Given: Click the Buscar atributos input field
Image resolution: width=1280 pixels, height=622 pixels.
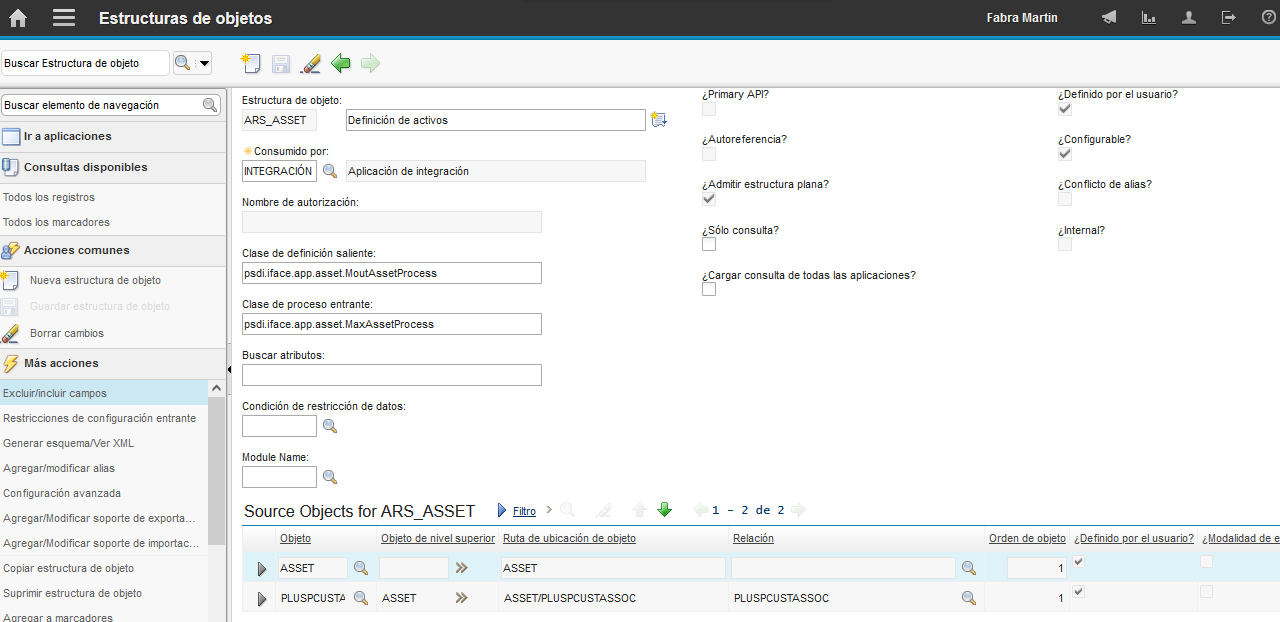Looking at the screenshot, I should tap(392, 375).
